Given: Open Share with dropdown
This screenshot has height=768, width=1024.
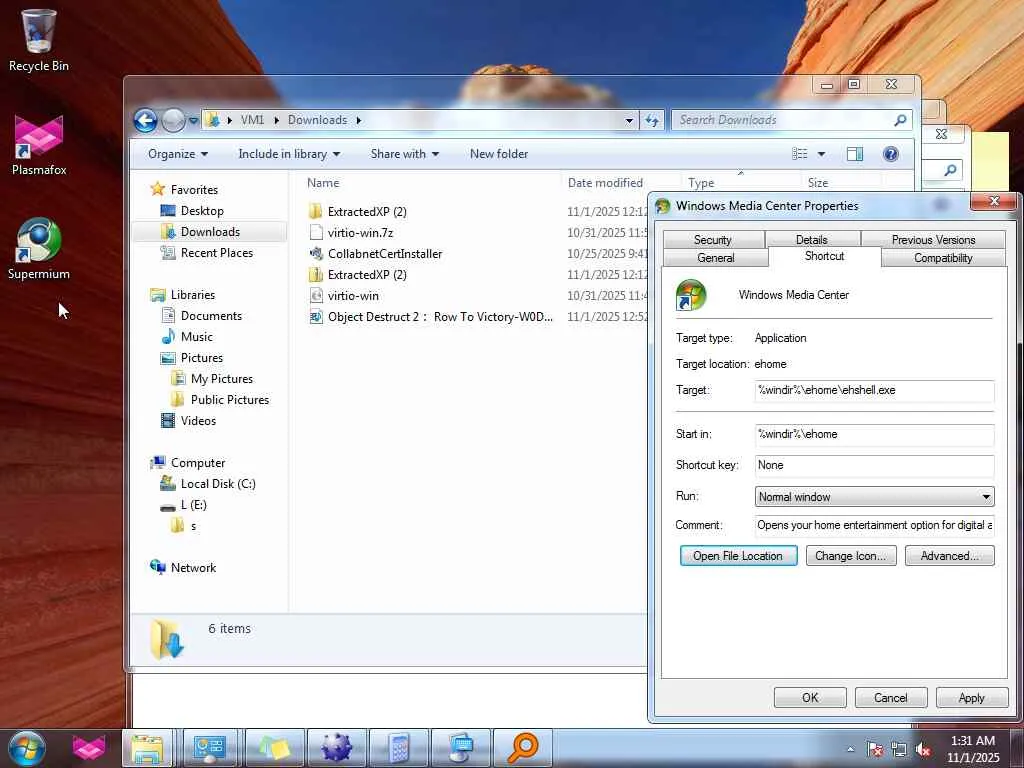Looking at the screenshot, I should point(404,154).
